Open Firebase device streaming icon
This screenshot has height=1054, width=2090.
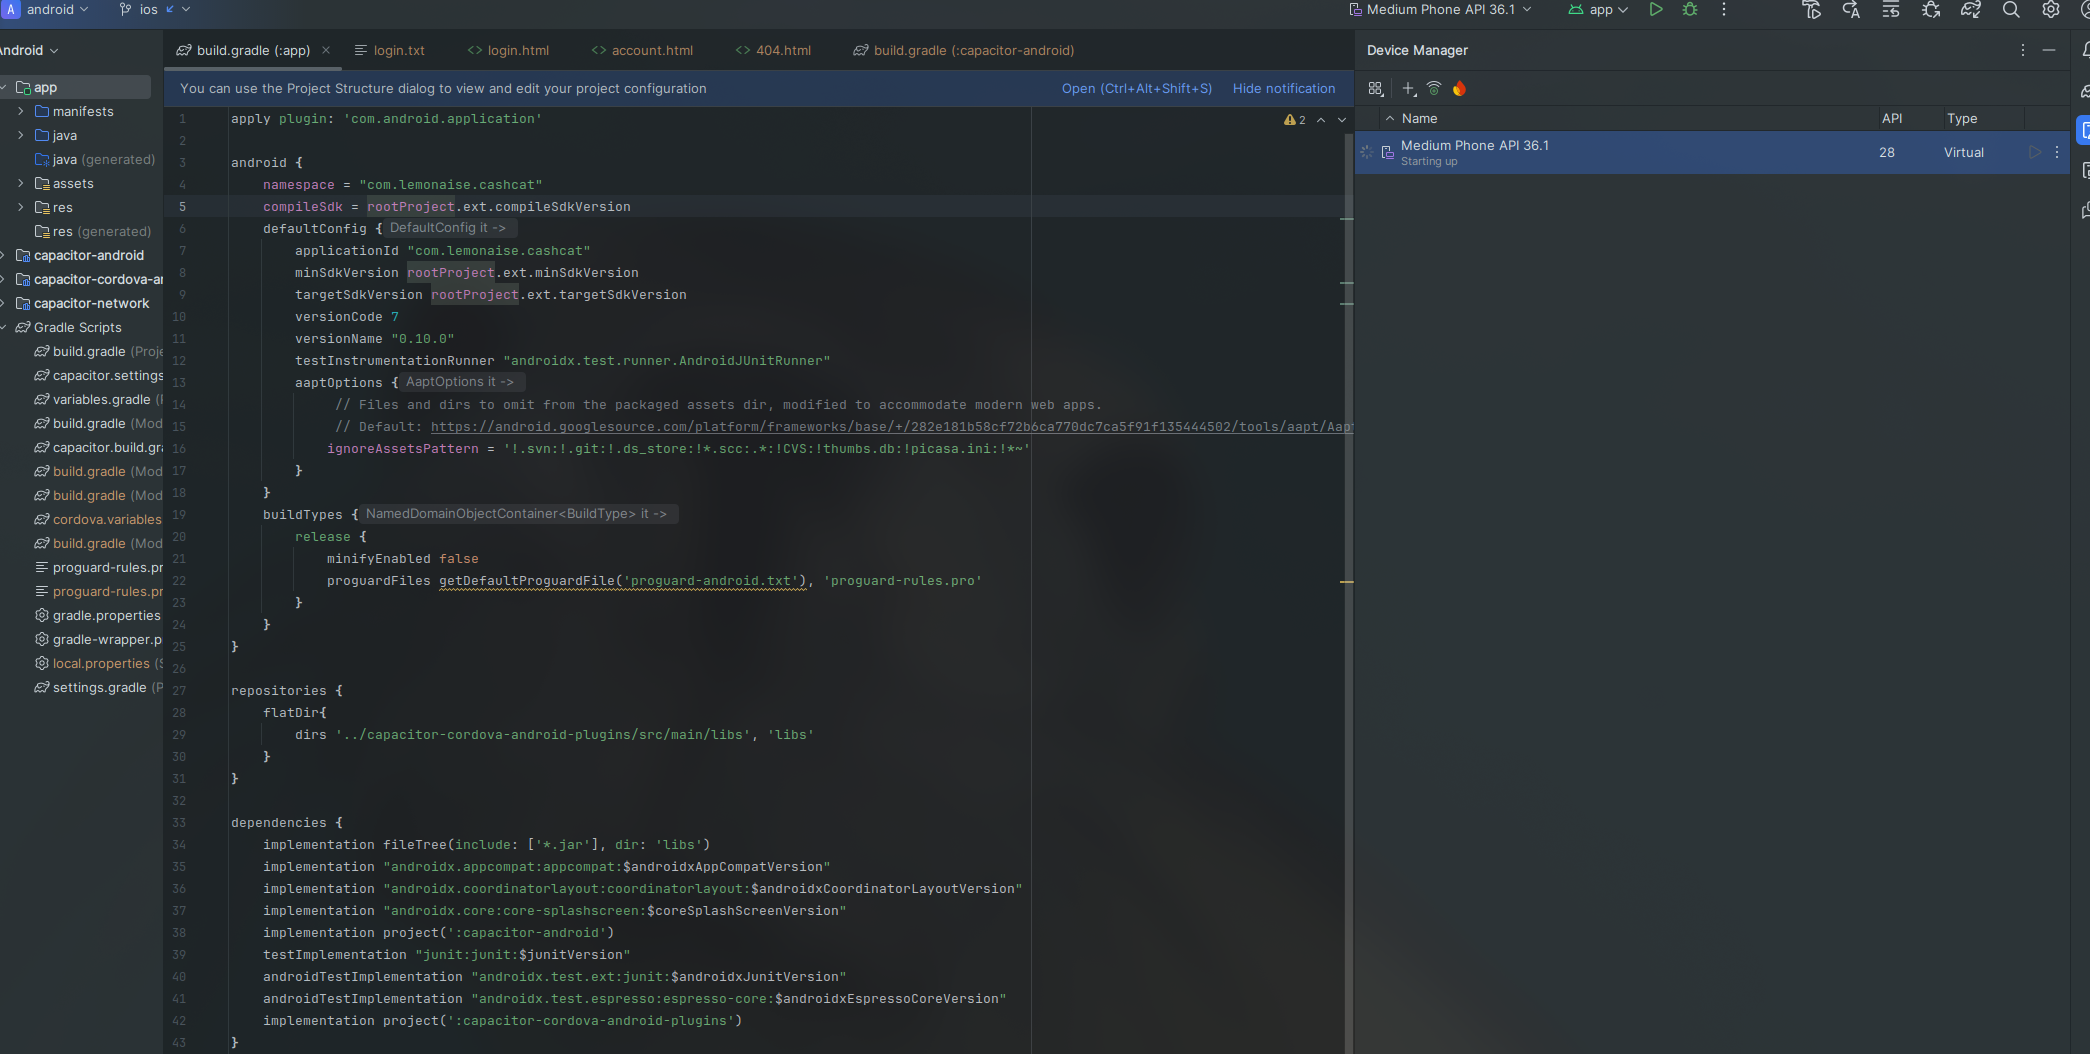point(1460,89)
